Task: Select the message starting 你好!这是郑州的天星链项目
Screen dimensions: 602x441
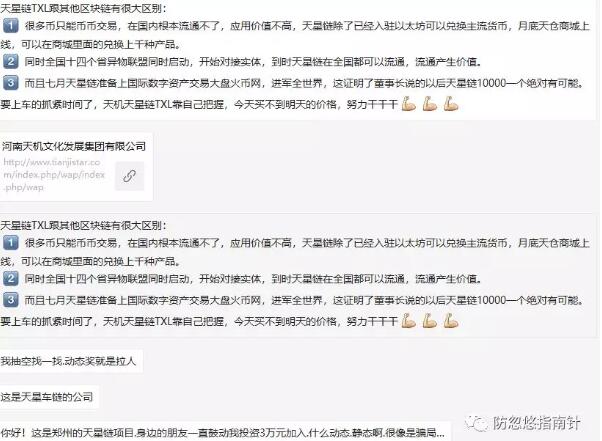Action: 222,433
